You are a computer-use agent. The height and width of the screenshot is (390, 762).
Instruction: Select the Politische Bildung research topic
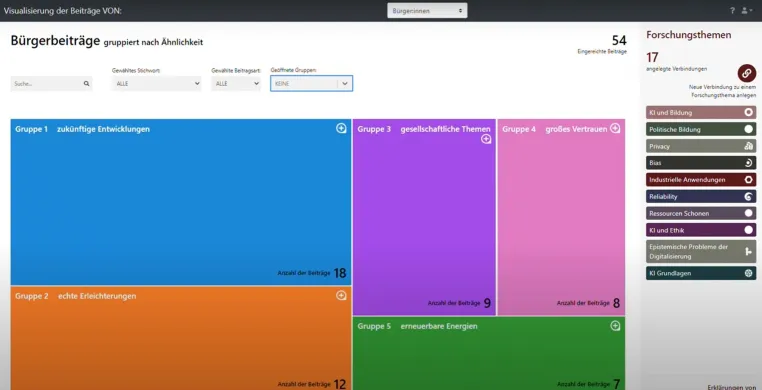click(701, 129)
